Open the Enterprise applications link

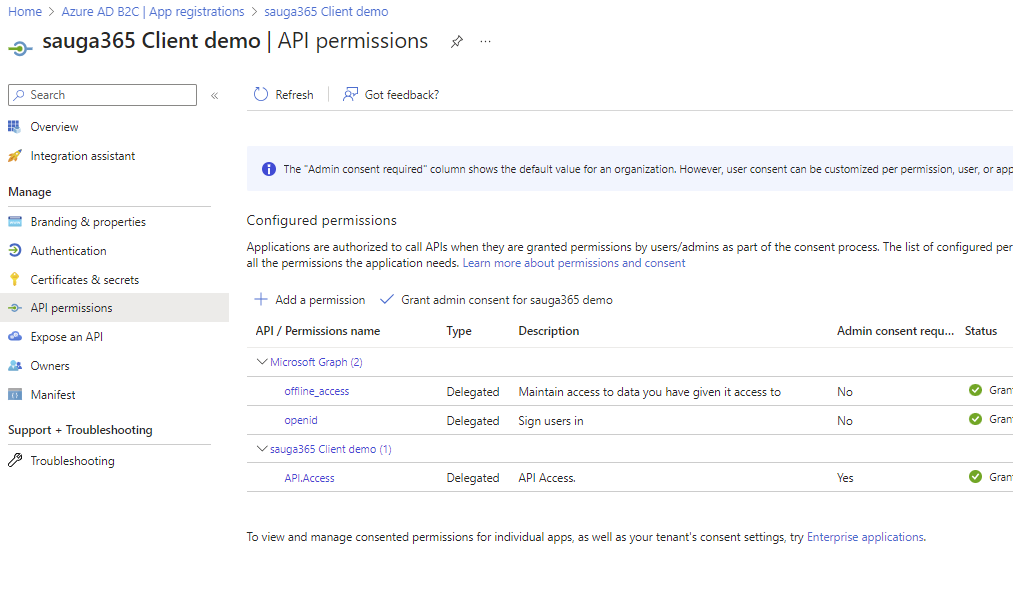pyautogui.click(x=864, y=536)
